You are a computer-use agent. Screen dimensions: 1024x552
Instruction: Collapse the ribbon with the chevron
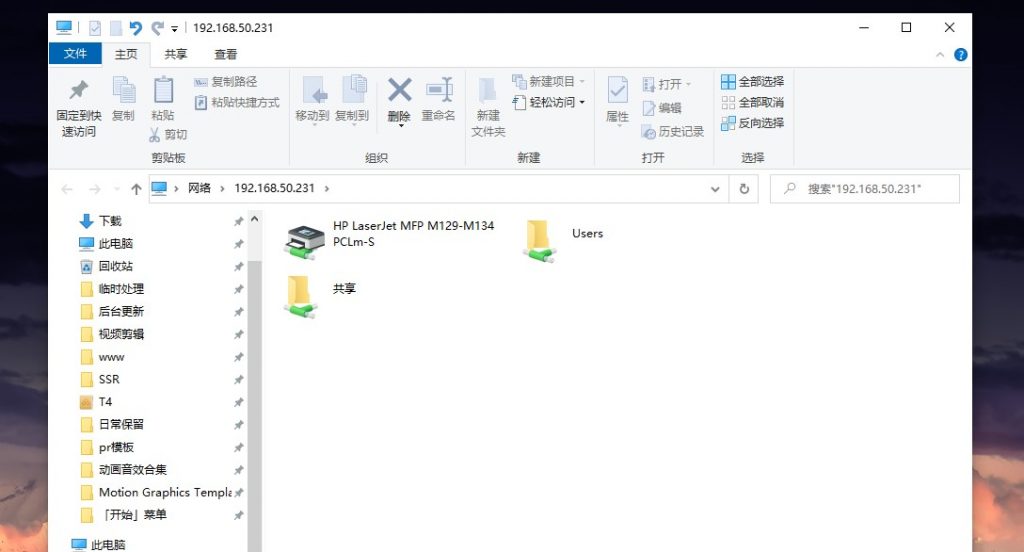pos(940,55)
